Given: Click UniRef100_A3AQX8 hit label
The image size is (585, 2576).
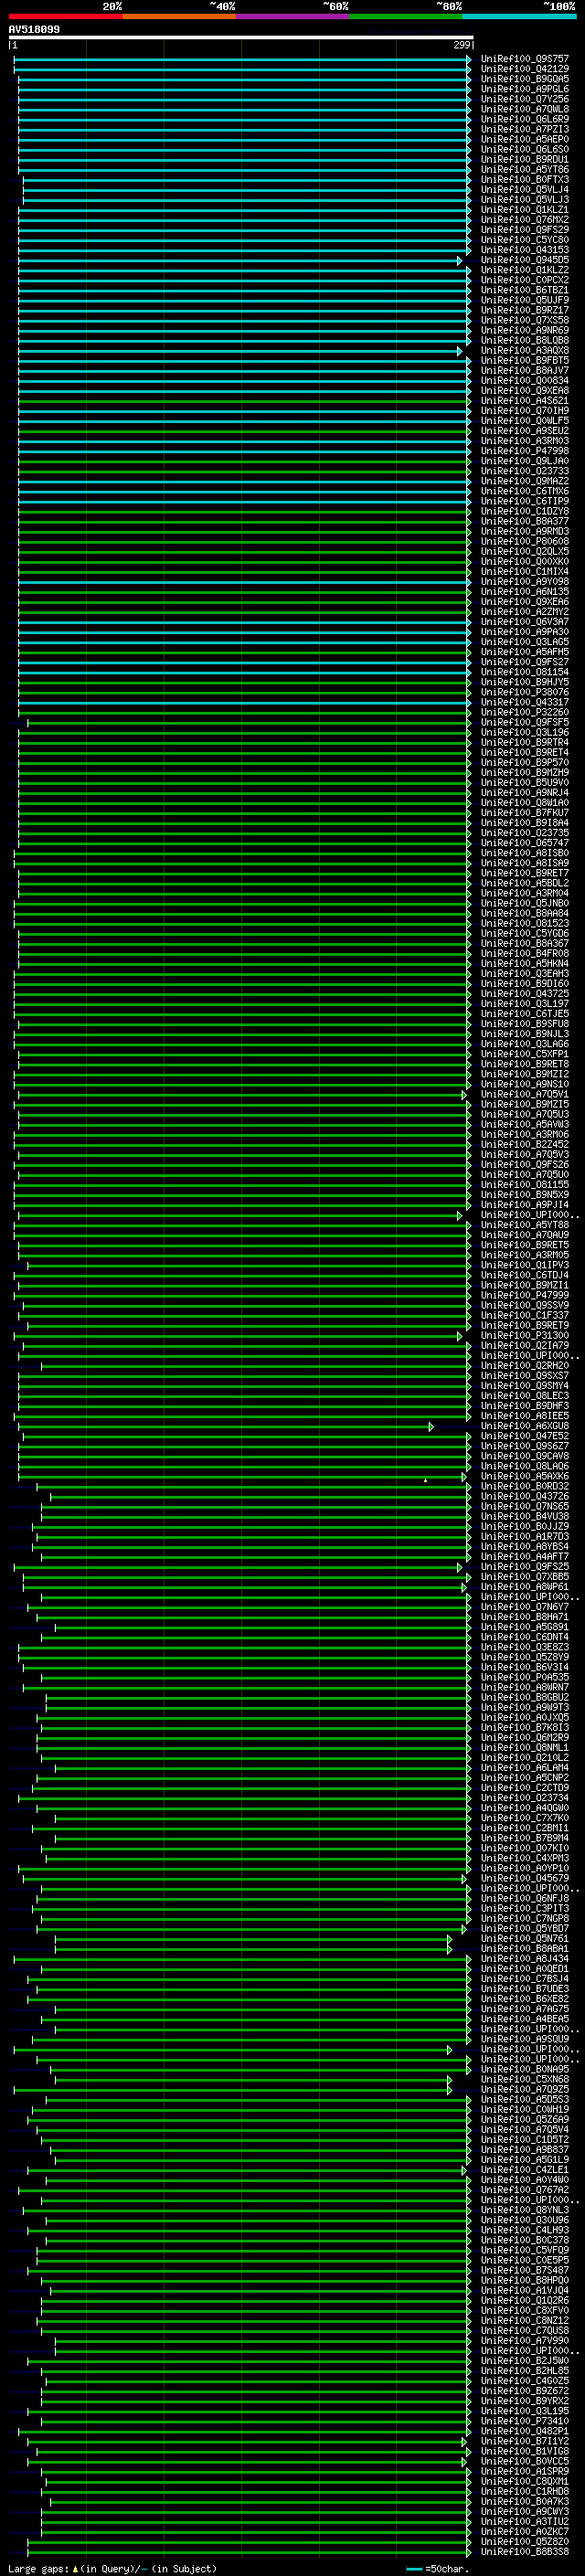Looking at the screenshot, I should coord(525,350).
